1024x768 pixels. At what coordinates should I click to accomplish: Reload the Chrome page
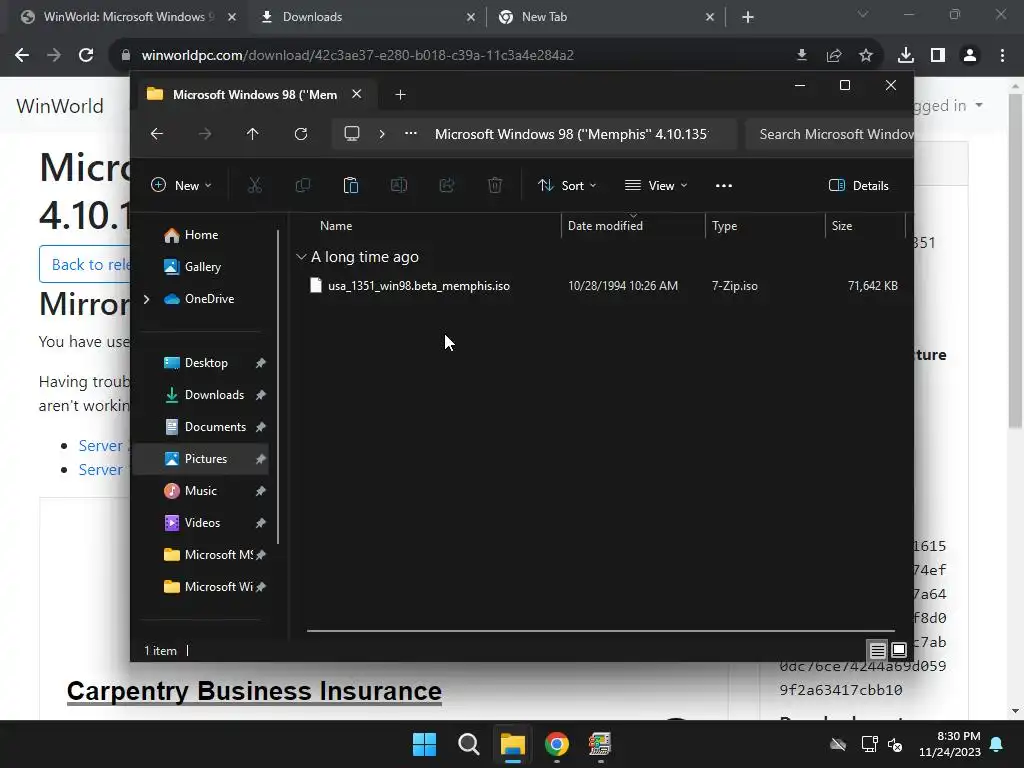click(86, 56)
